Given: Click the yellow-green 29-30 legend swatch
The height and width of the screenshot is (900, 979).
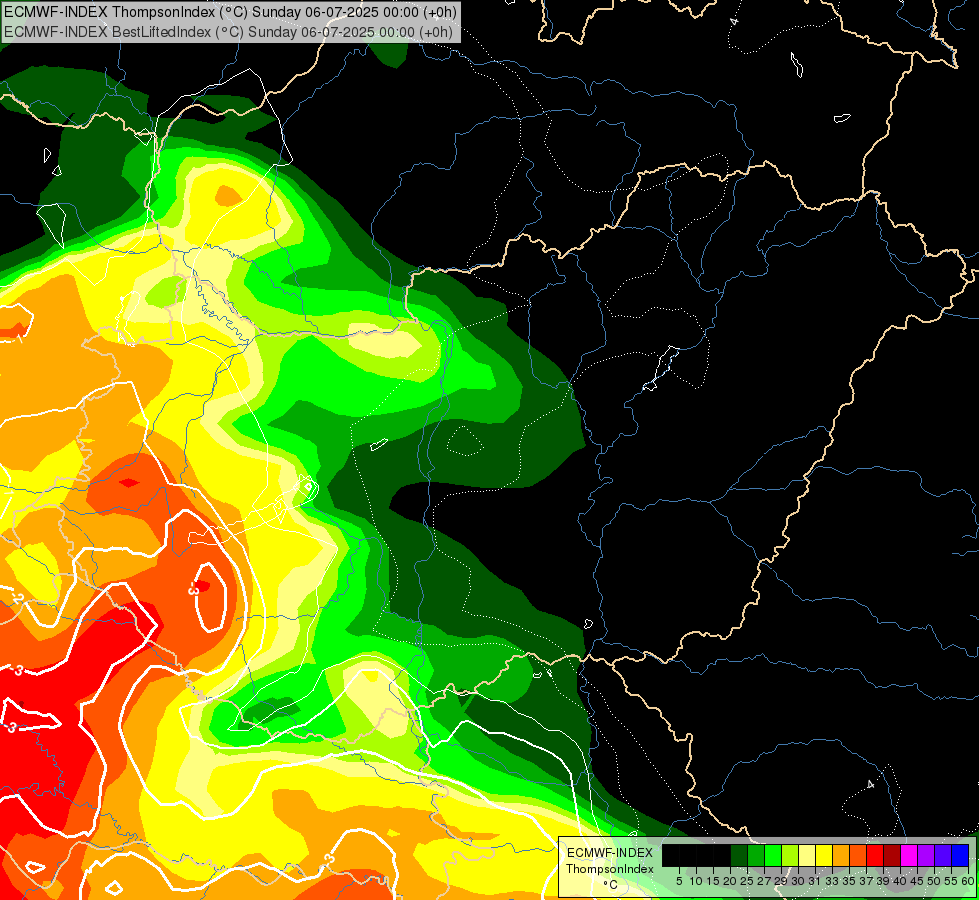Looking at the screenshot, I should (790, 855).
